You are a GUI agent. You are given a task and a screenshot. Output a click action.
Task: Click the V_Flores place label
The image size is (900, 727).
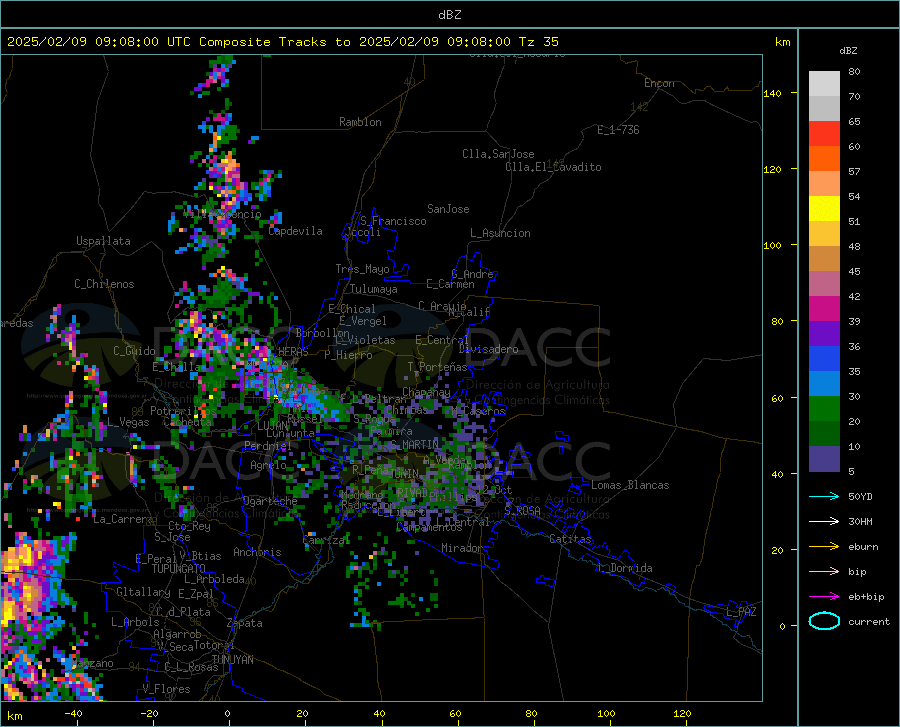click(x=166, y=689)
